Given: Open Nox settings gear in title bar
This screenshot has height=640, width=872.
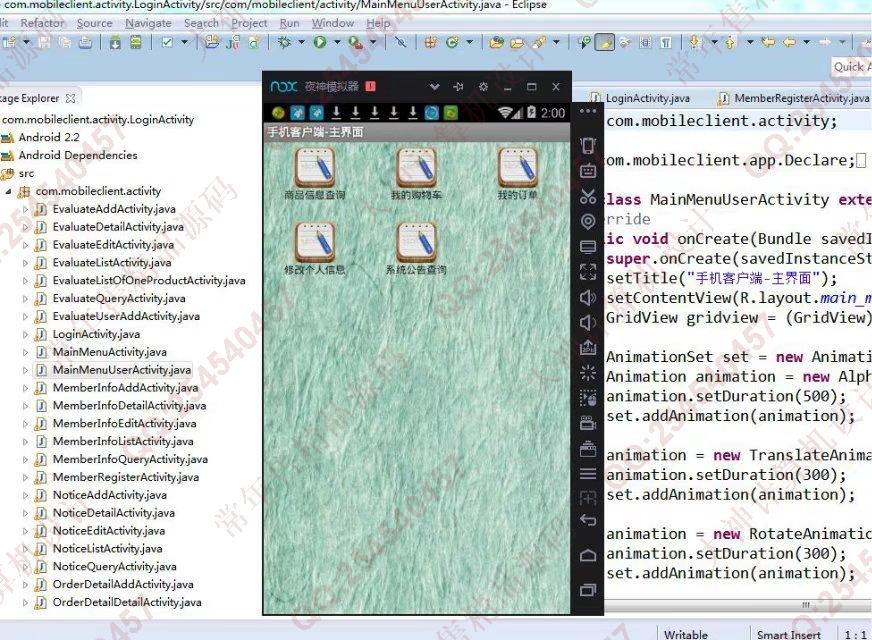Looking at the screenshot, I should [x=483, y=87].
